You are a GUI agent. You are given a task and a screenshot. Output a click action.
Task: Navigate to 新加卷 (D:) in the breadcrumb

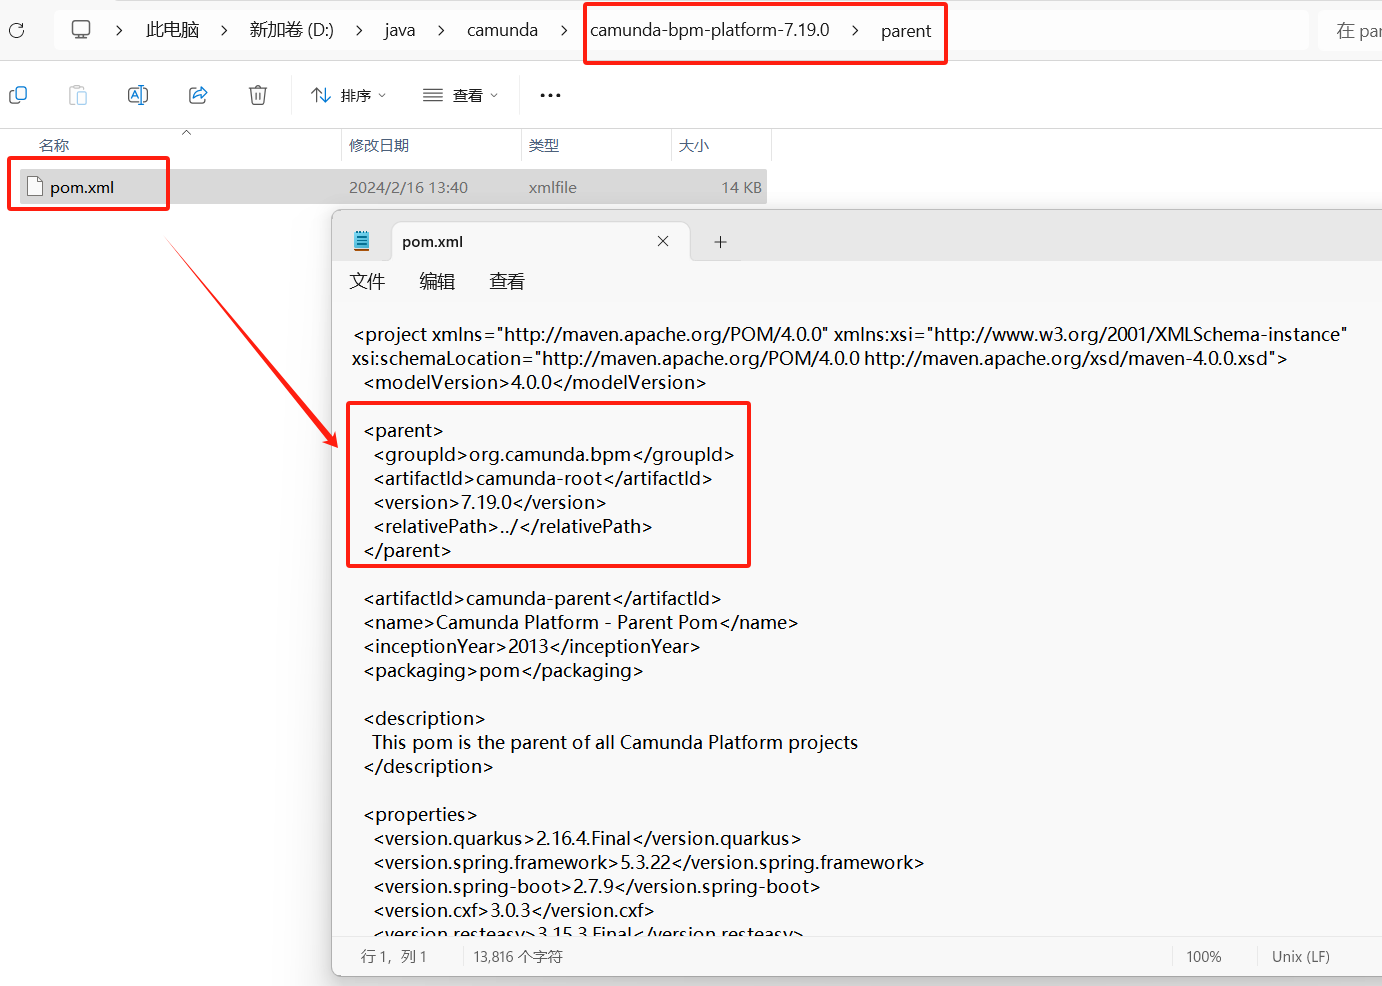(291, 30)
